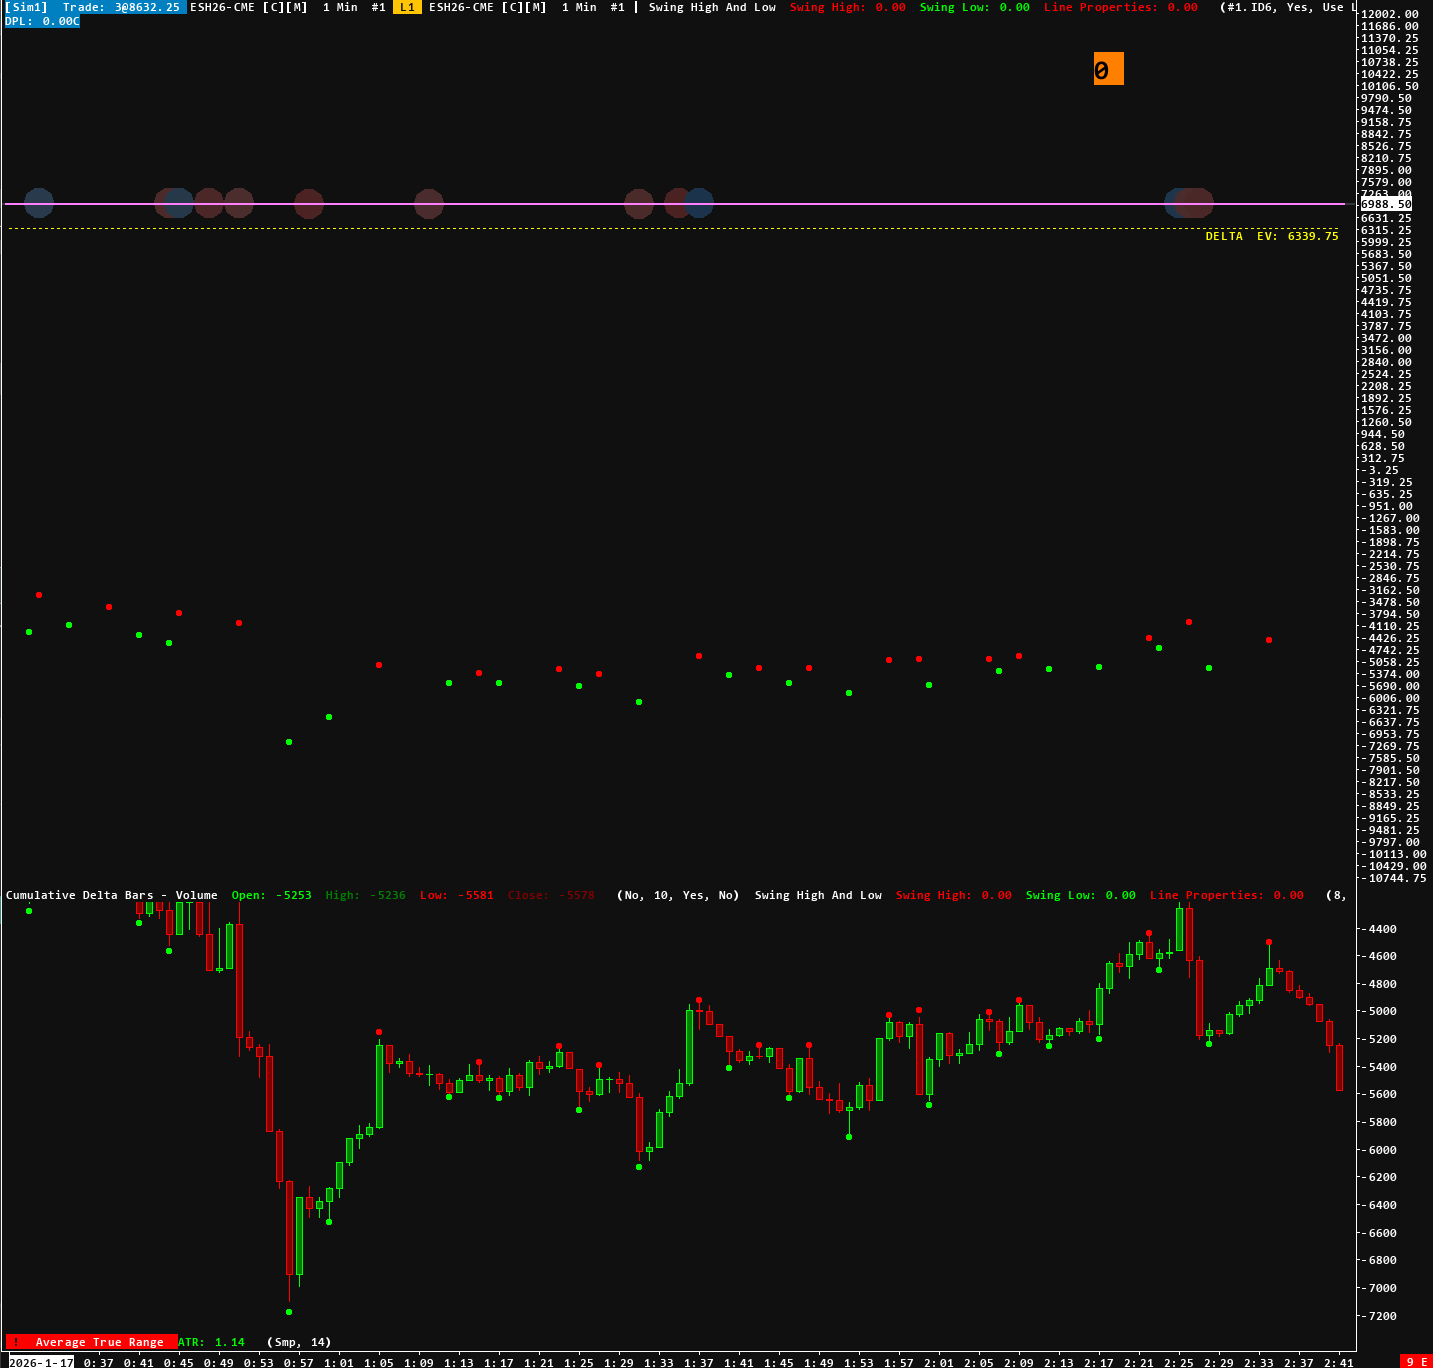Click the -5058.25 value on the price scale
Image resolution: width=1433 pixels, height=1368 pixels.
tap(1391, 662)
